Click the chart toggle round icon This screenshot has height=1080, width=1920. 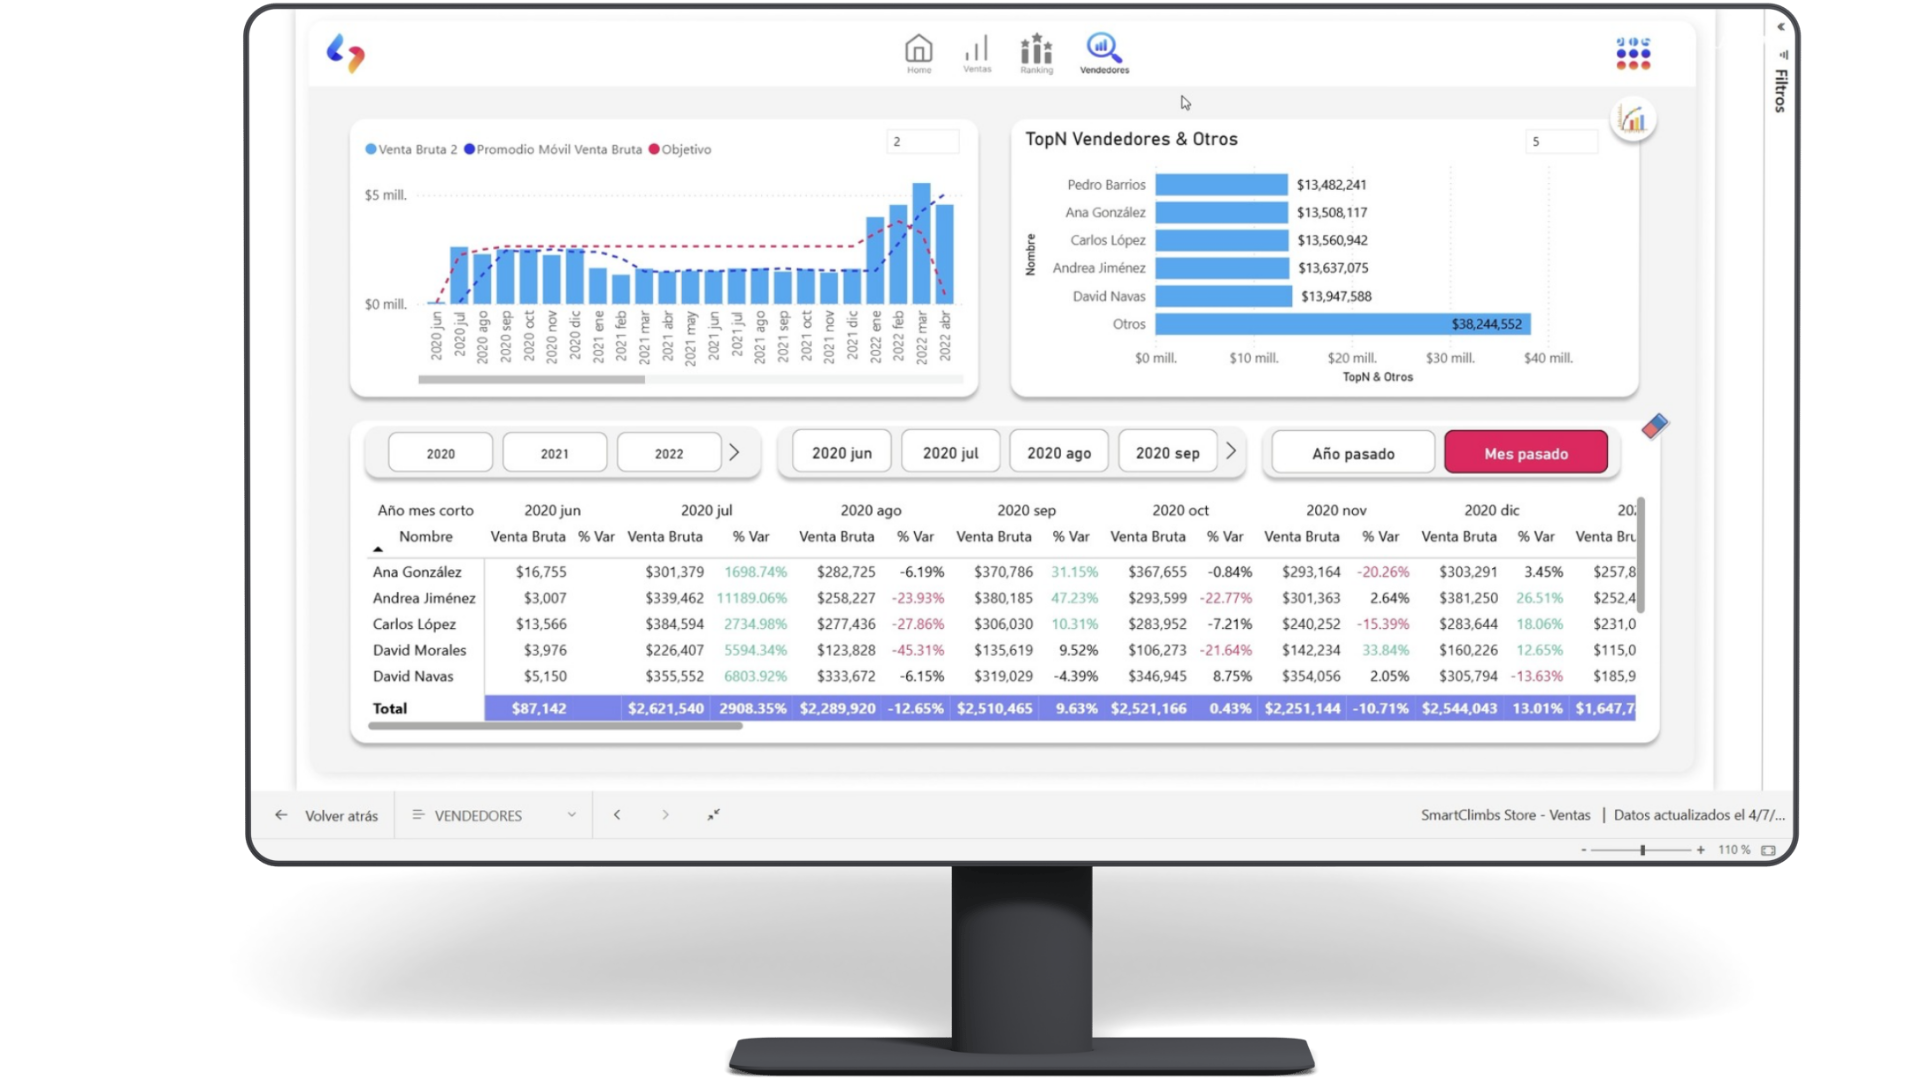tap(1632, 120)
